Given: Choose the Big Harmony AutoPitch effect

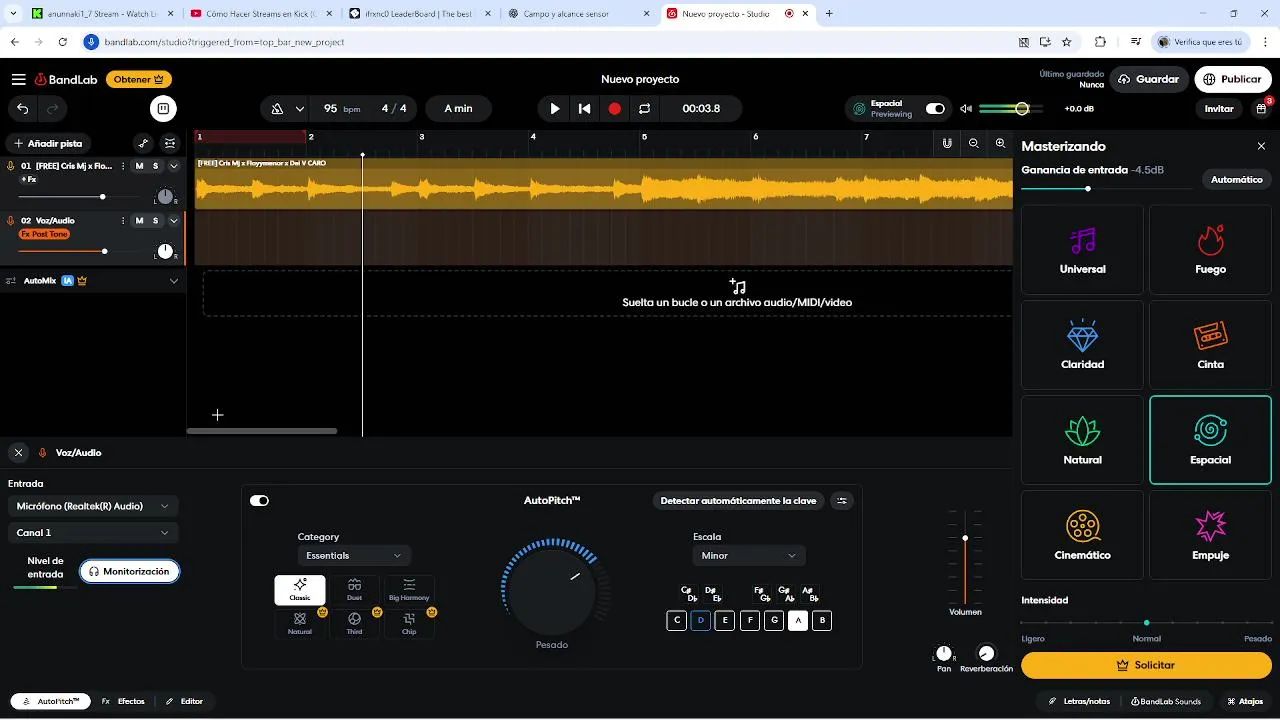Looking at the screenshot, I should tap(409, 590).
